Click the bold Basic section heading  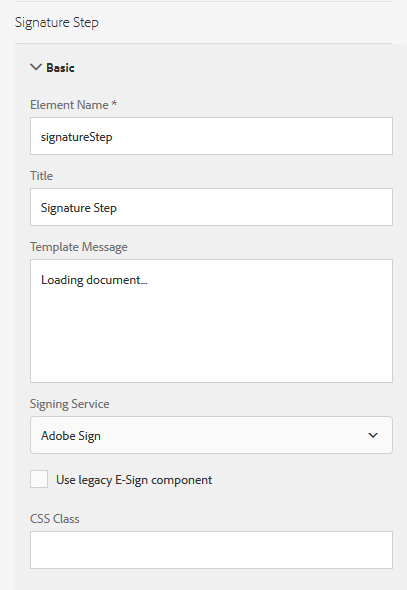(x=60, y=68)
